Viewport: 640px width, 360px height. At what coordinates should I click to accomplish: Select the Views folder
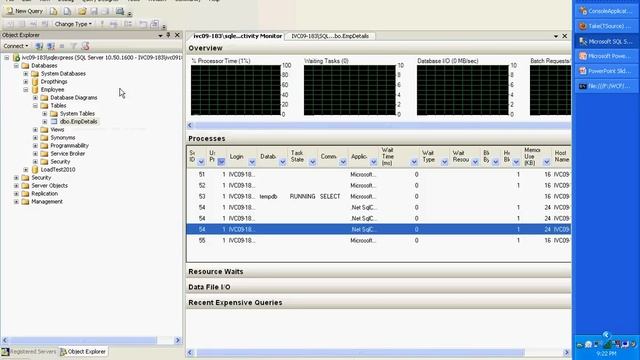pos(57,129)
